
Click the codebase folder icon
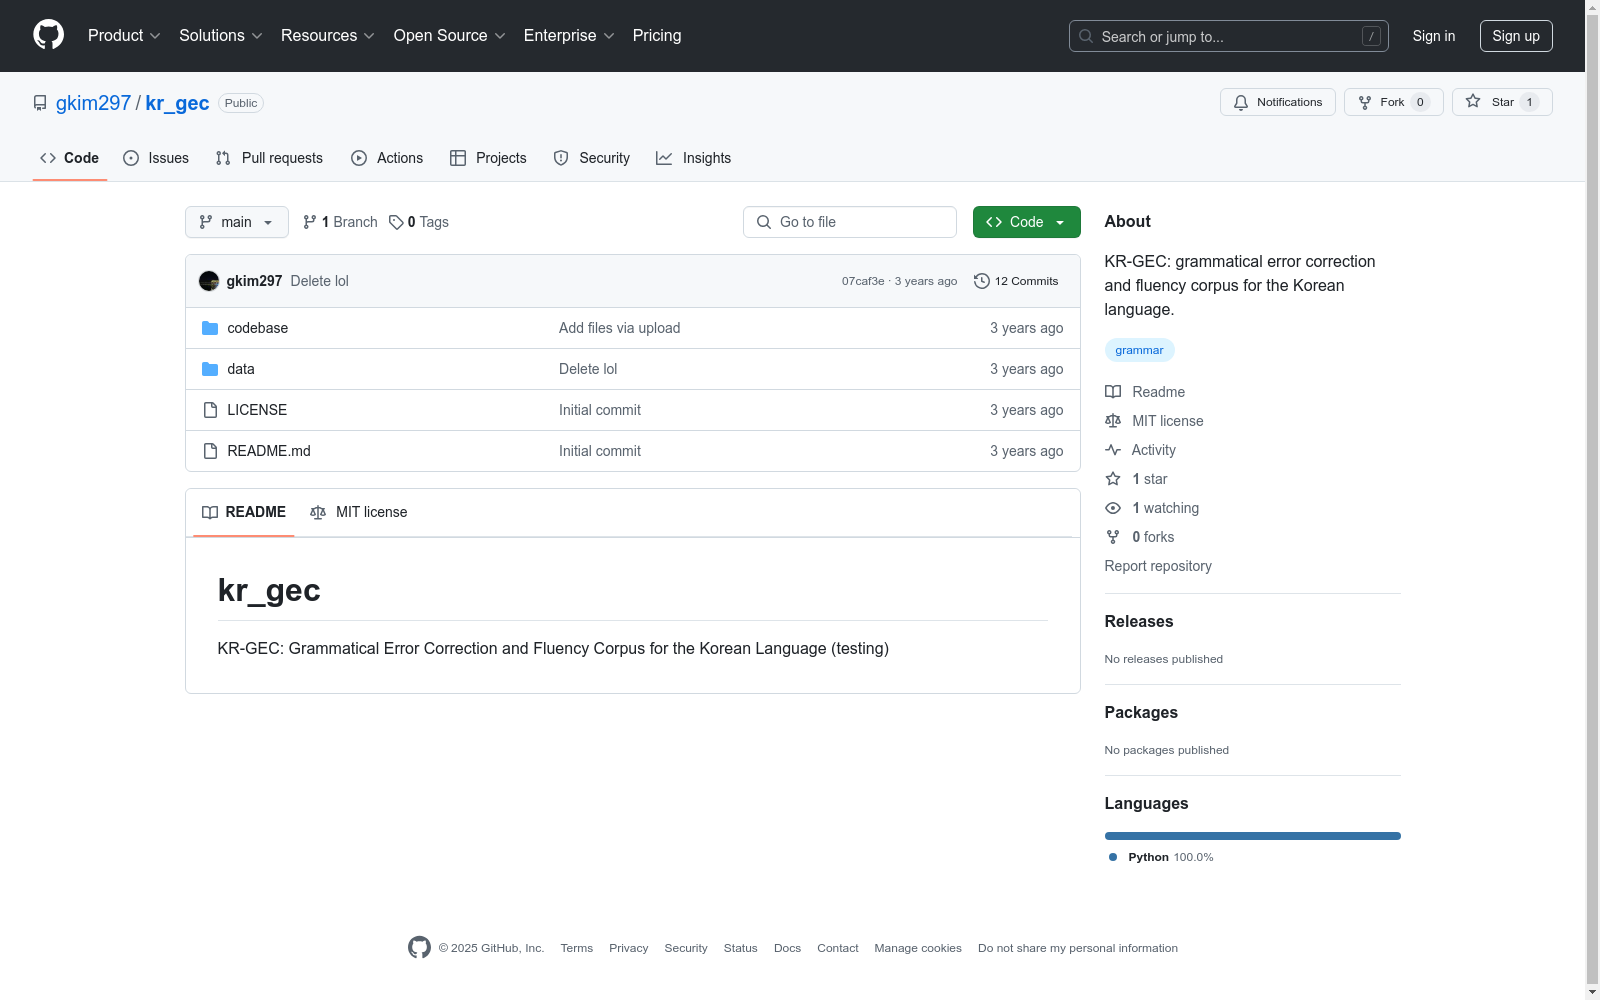pos(210,328)
